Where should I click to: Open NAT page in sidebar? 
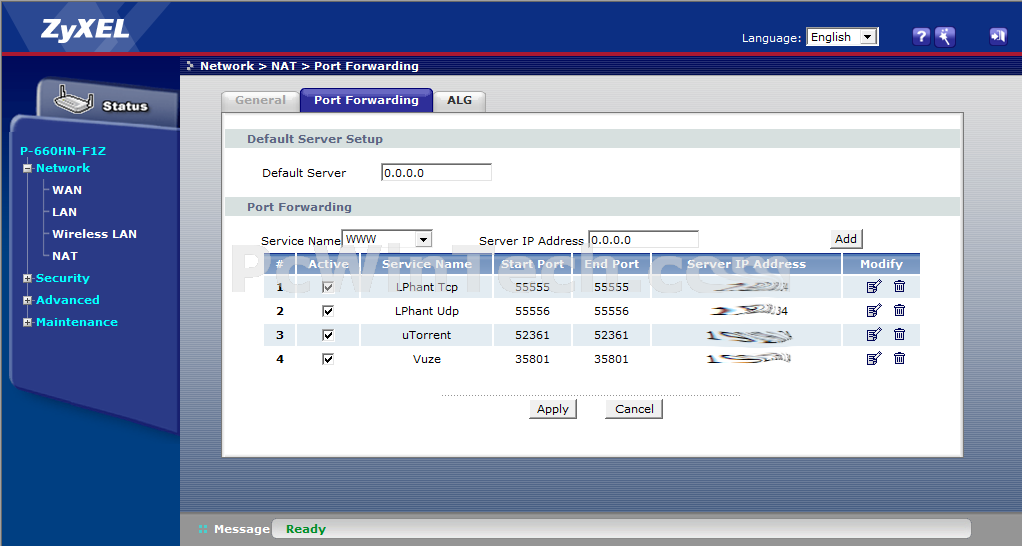coord(65,256)
